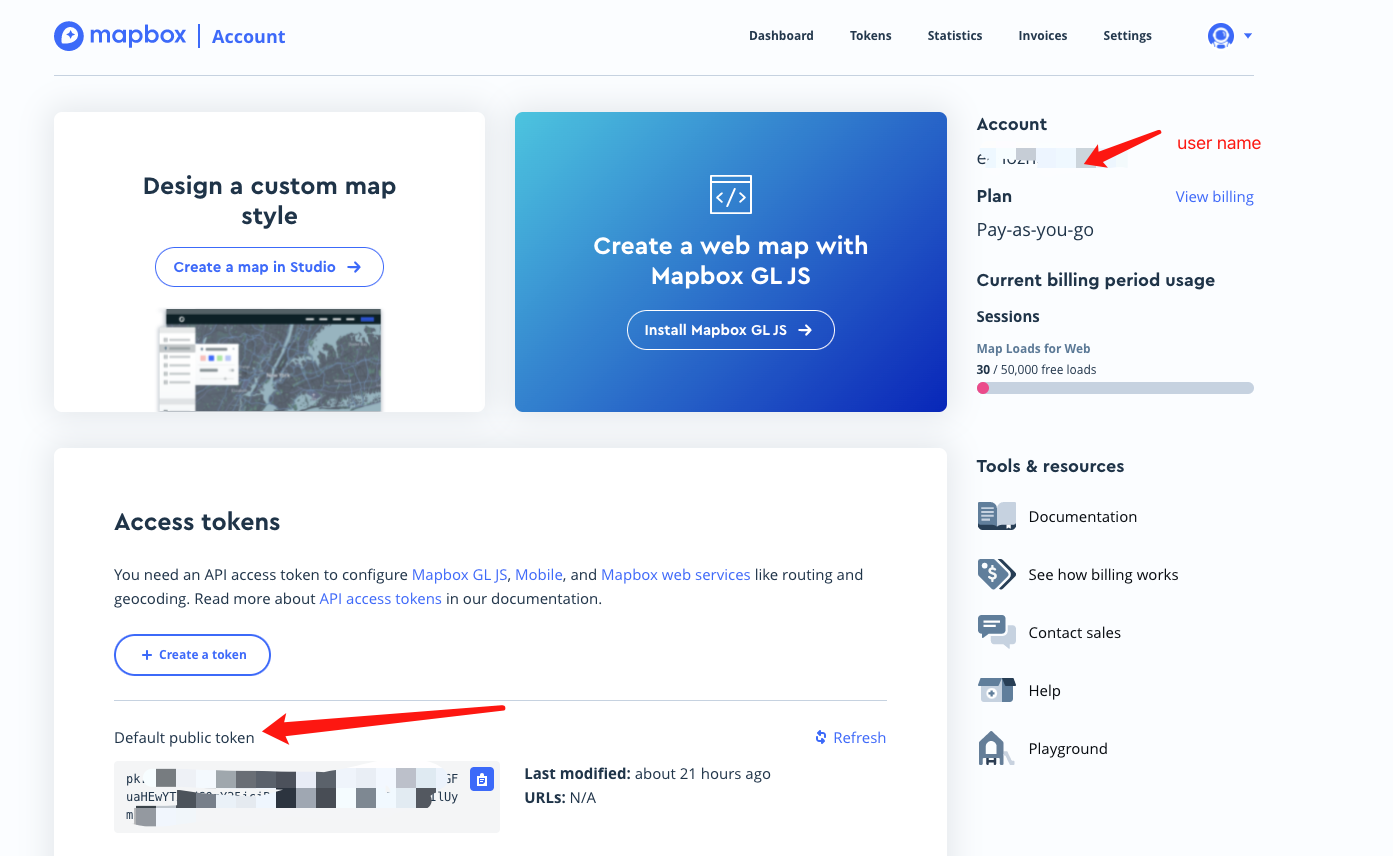Refresh the default public token

[x=850, y=737]
